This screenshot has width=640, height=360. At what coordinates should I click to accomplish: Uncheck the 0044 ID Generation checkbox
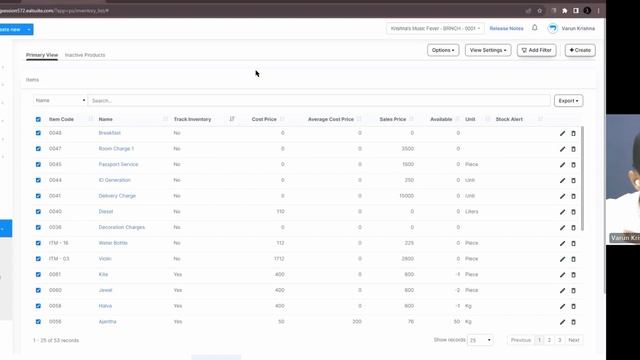click(x=38, y=180)
